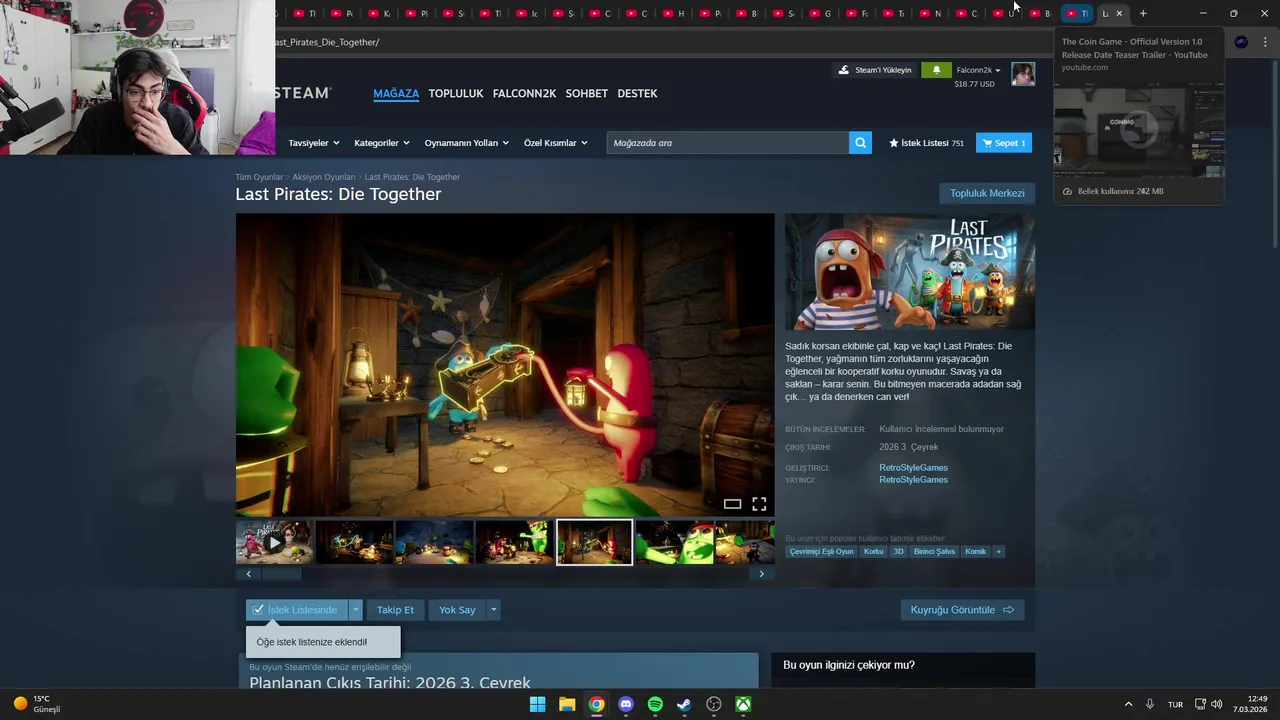Select the highlighted current screenshot thumbnail
This screenshot has height=720, width=1280.
594,542
